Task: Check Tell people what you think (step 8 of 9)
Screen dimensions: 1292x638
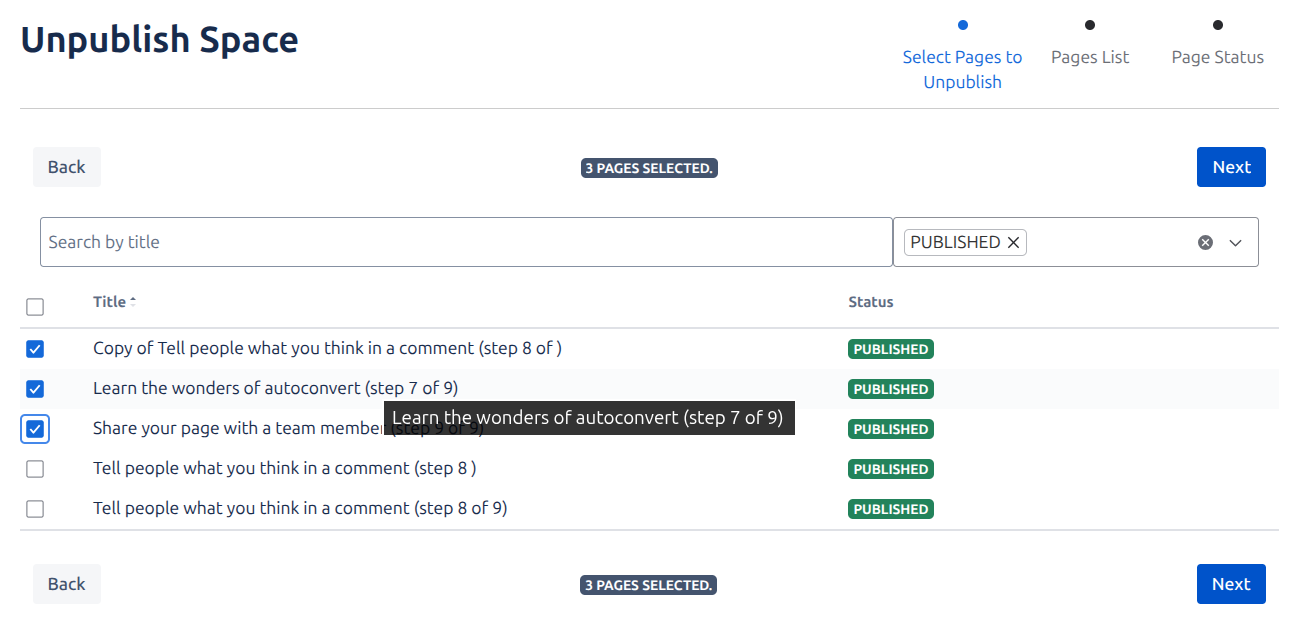Action: coord(35,509)
